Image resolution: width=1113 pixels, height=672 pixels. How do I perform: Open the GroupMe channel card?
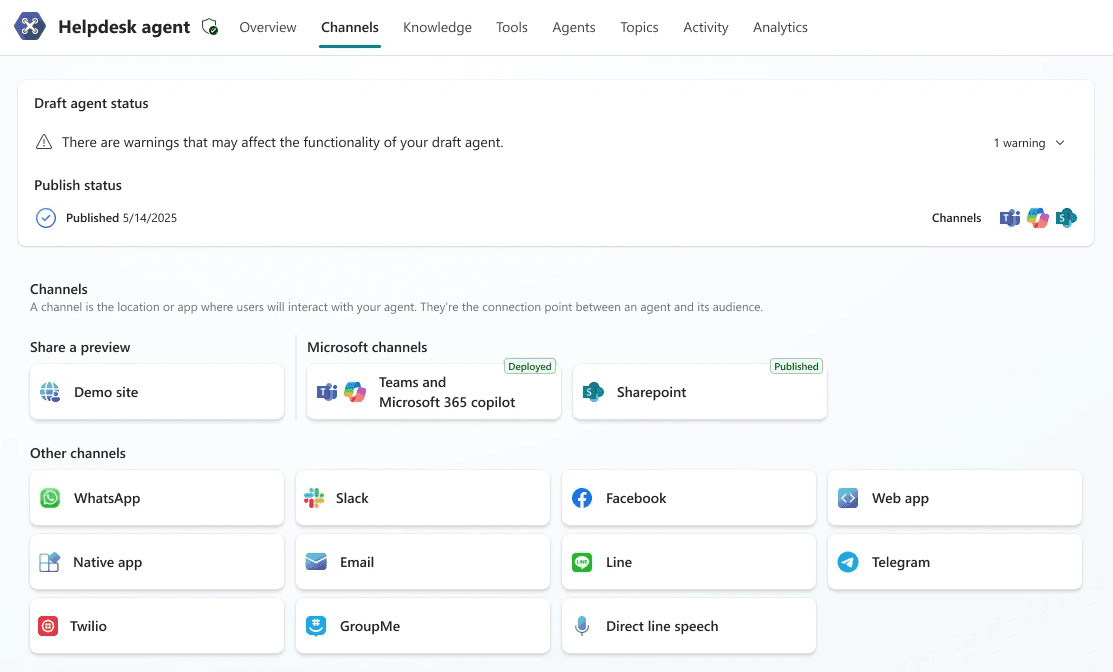(x=423, y=626)
